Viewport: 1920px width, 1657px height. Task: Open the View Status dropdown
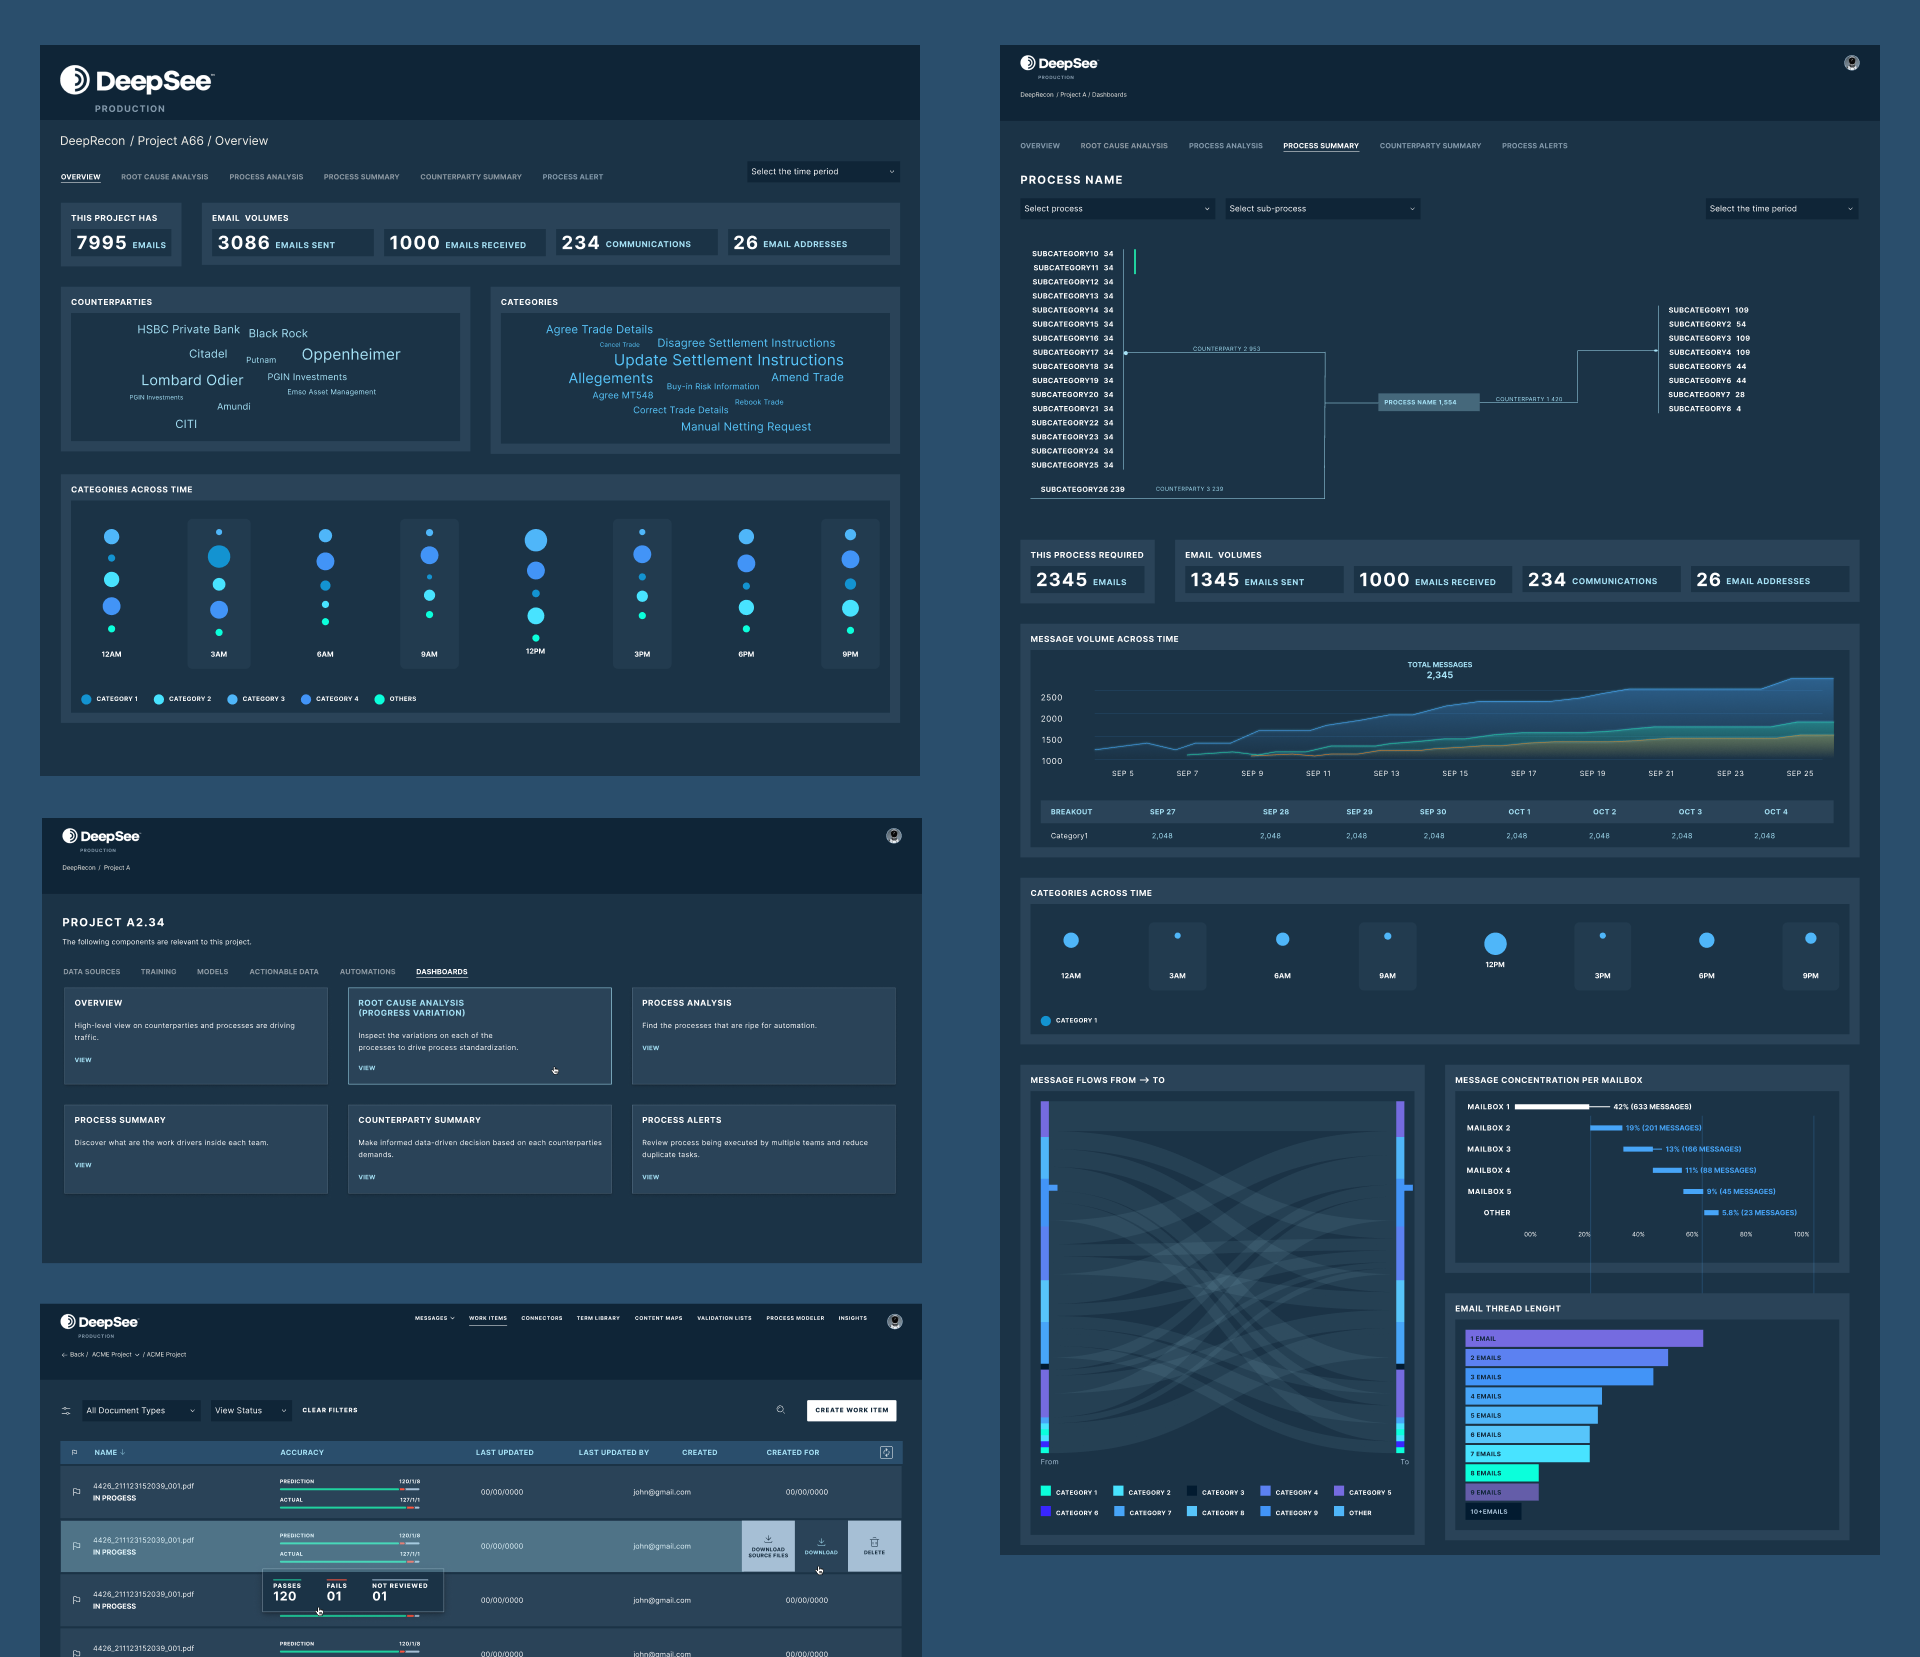click(x=250, y=1411)
